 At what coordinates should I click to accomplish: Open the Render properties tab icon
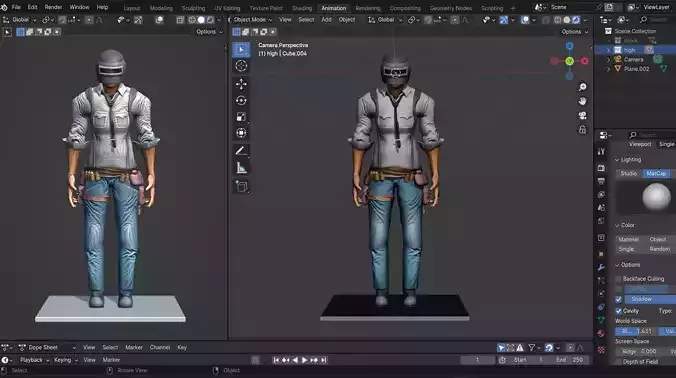[x=601, y=168]
